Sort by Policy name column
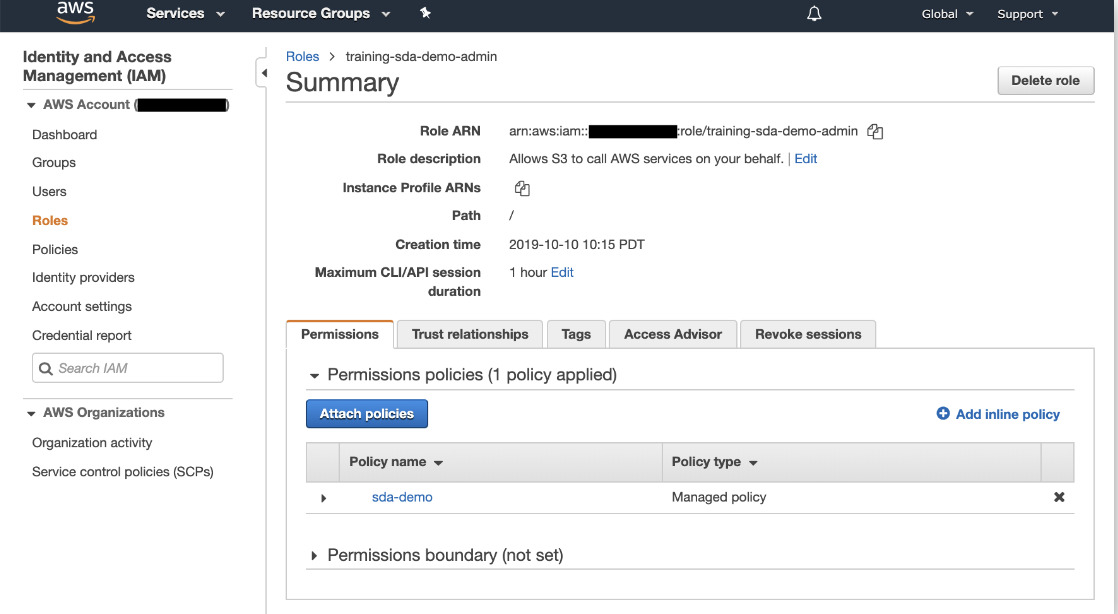Screen dimensions: 1118x614 point(396,462)
